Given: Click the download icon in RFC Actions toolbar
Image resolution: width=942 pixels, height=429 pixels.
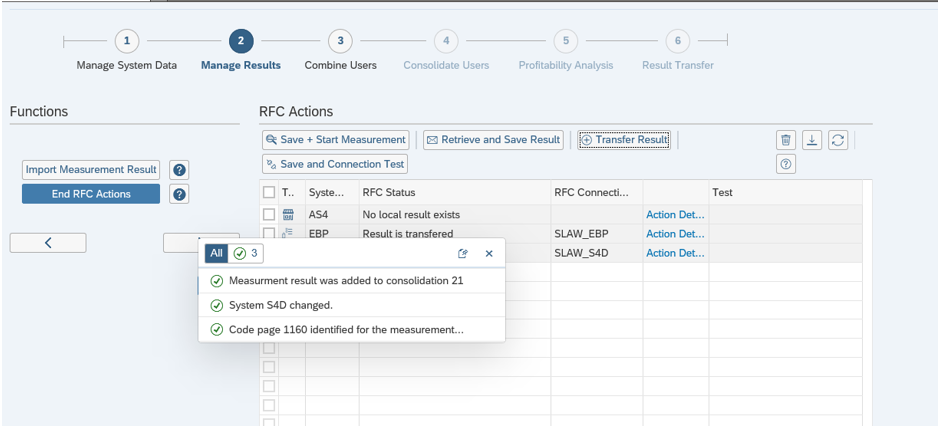Looking at the screenshot, I should point(812,140).
